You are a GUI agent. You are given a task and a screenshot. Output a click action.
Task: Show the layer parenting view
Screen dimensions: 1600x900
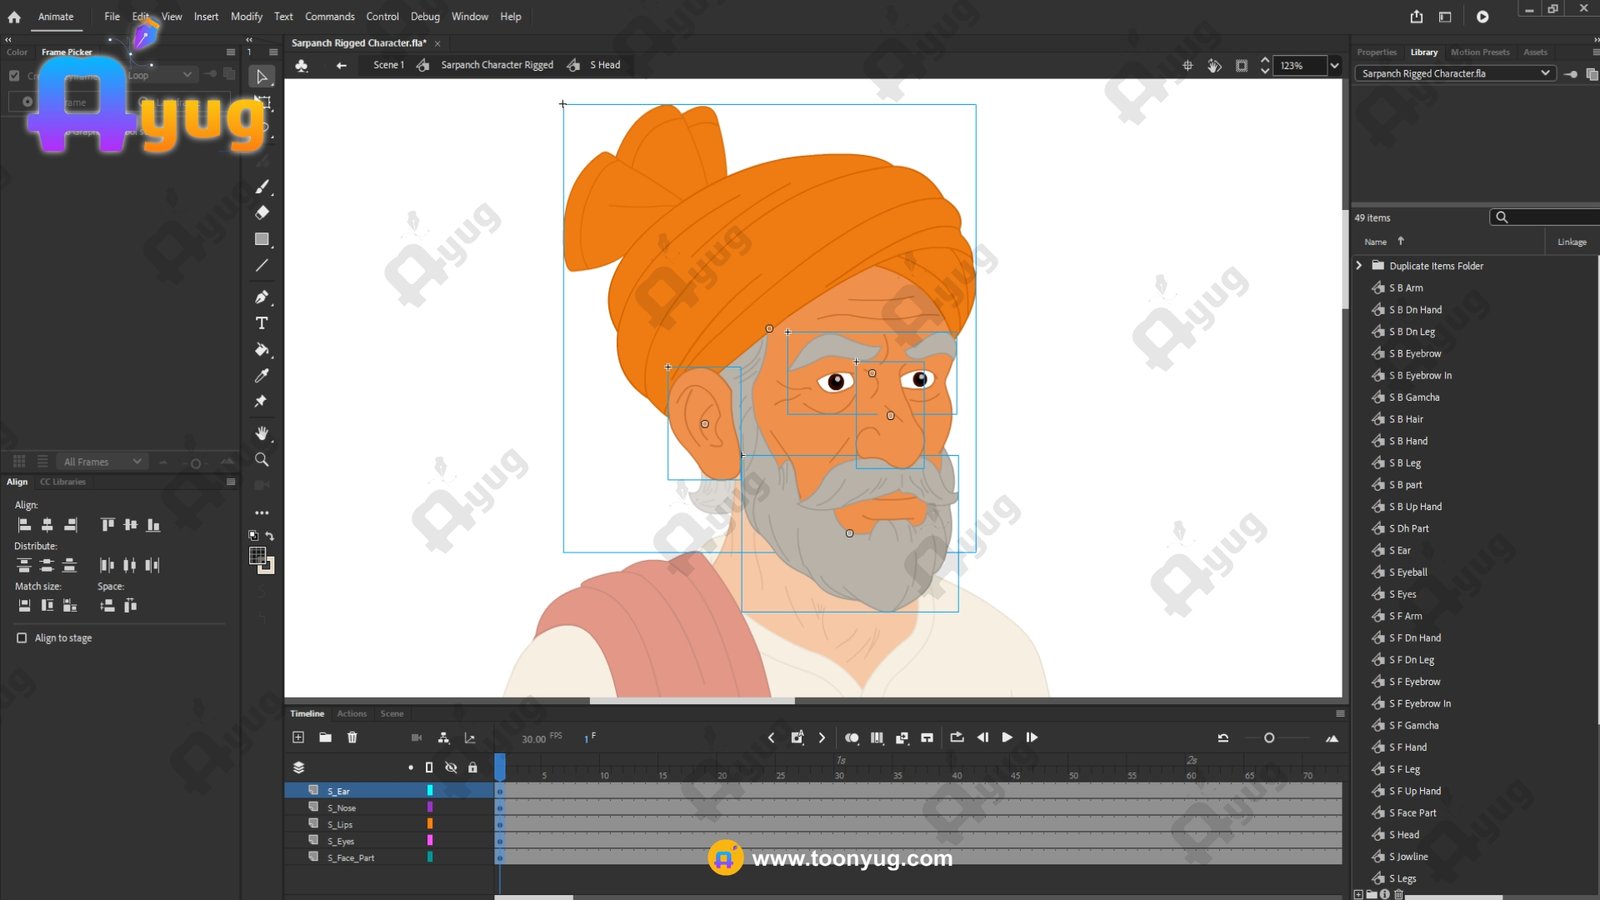point(443,738)
